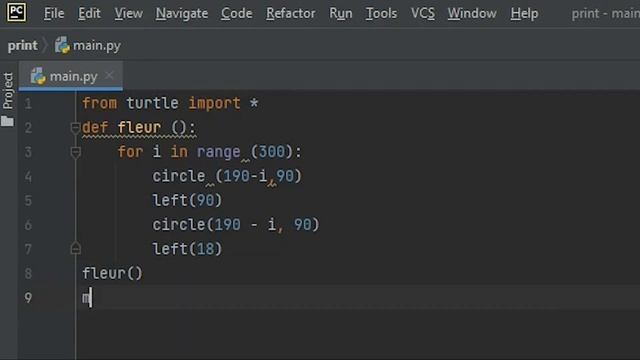Click the print project breadcrumb
Image resolution: width=640 pixels, height=360 pixels.
point(22,45)
